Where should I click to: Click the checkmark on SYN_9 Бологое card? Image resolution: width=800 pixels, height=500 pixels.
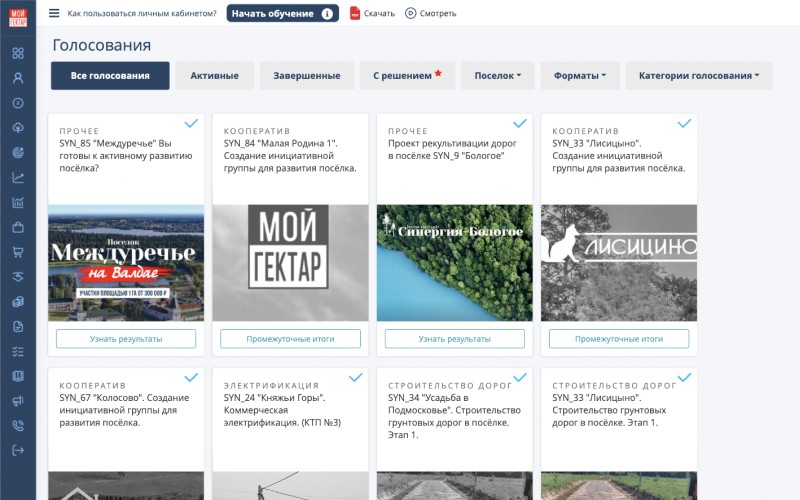pyautogui.click(x=519, y=123)
